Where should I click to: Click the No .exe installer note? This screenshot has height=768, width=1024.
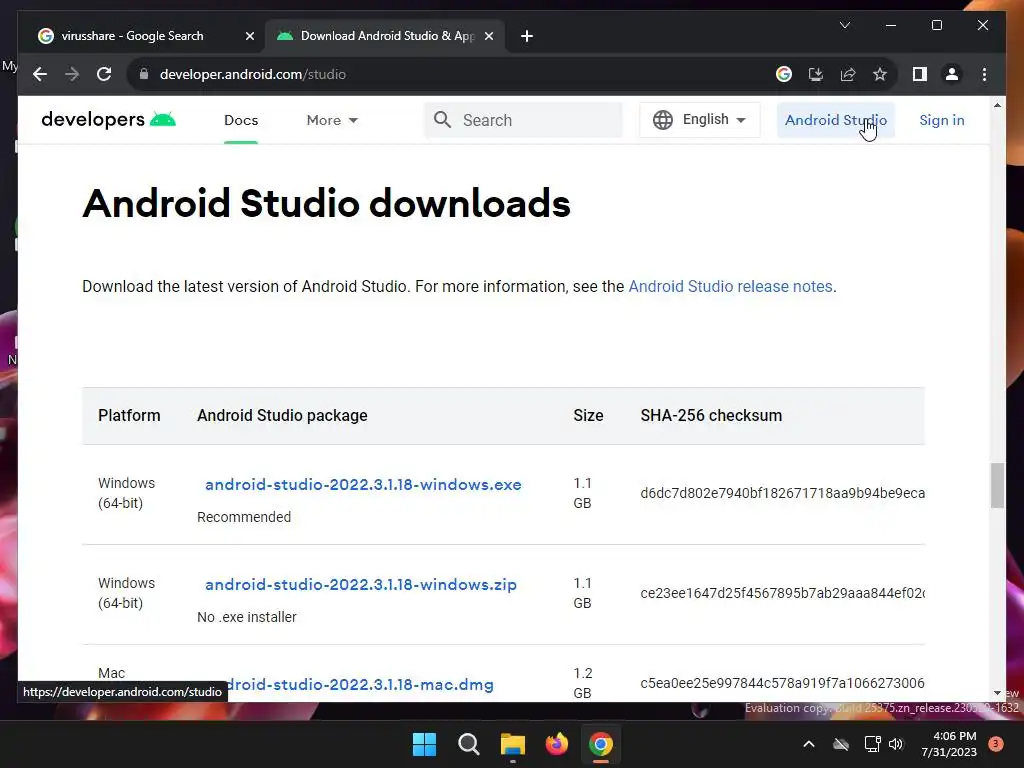(247, 617)
